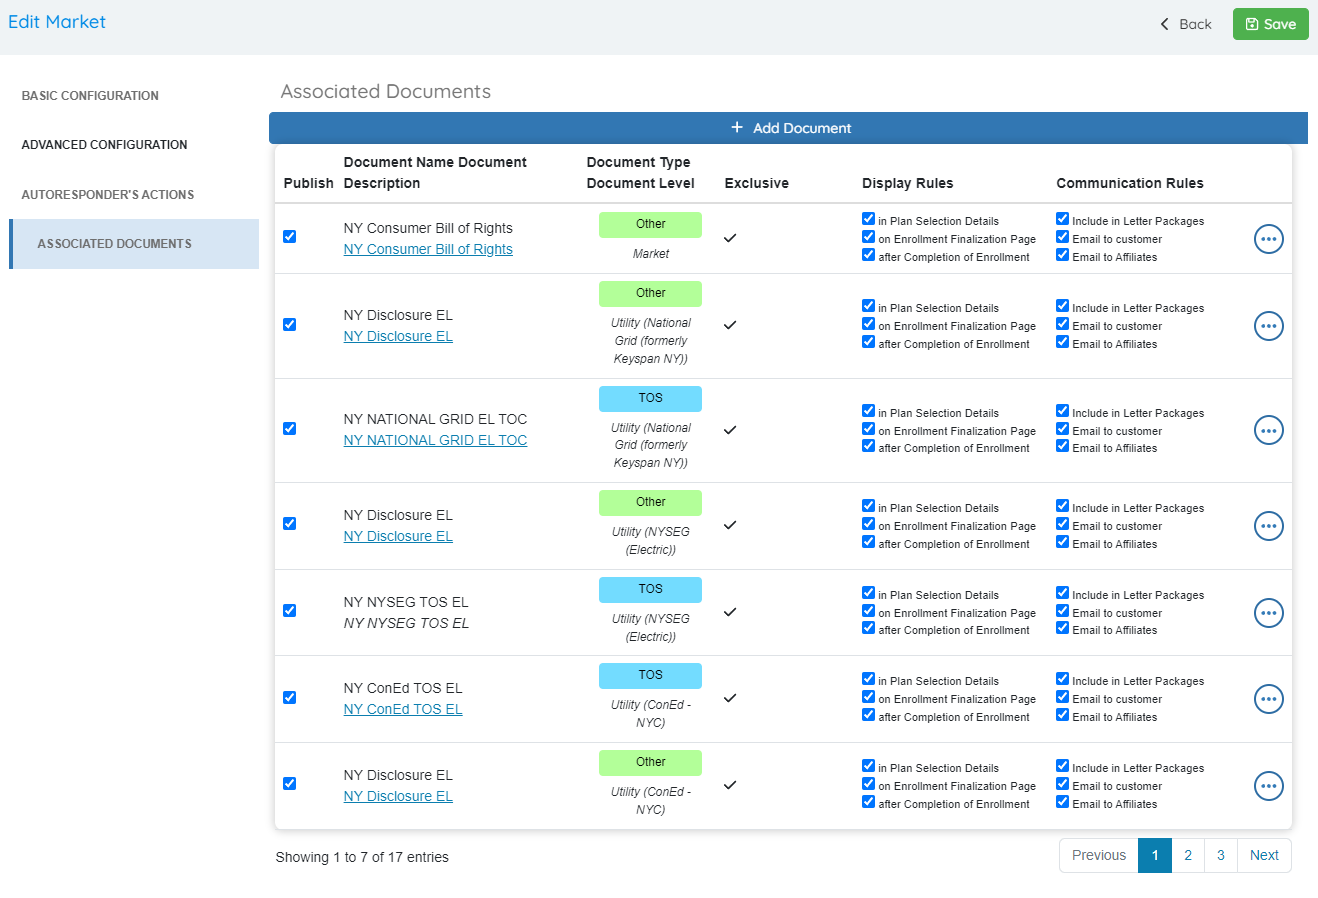This screenshot has height=898, width=1318.
Task: Go Back from Edit Market
Action: tap(1185, 24)
